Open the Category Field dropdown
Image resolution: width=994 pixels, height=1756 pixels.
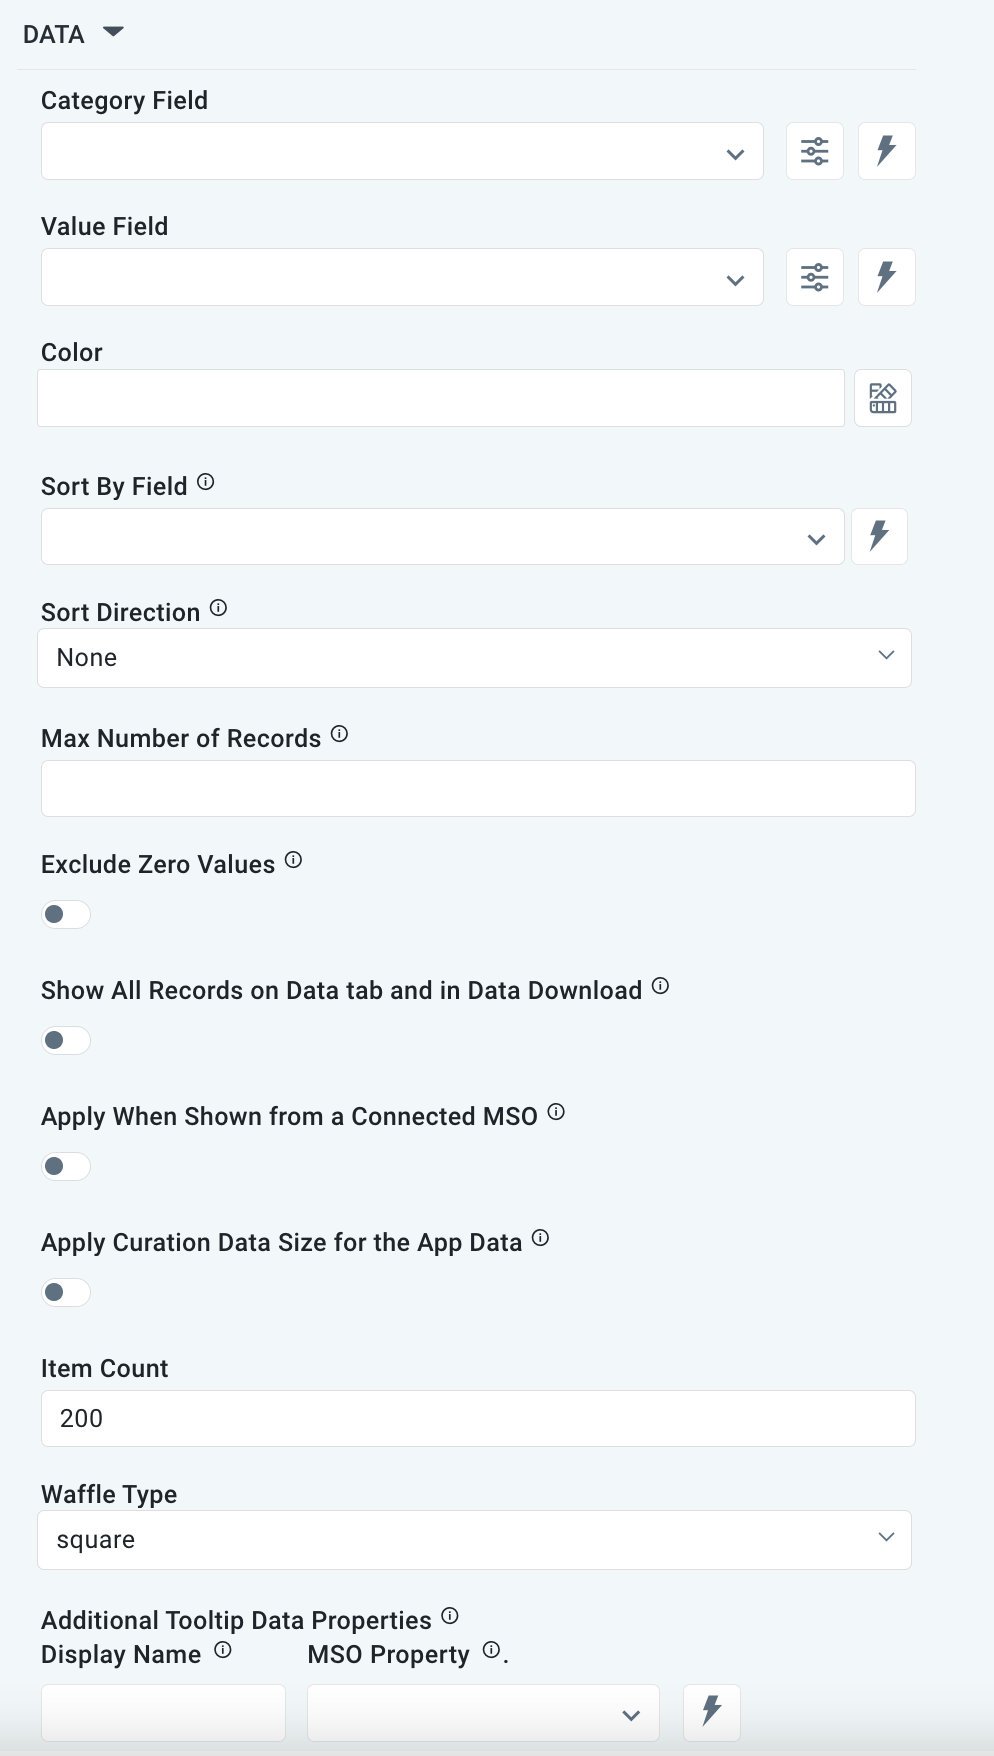(x=402, y=152)
